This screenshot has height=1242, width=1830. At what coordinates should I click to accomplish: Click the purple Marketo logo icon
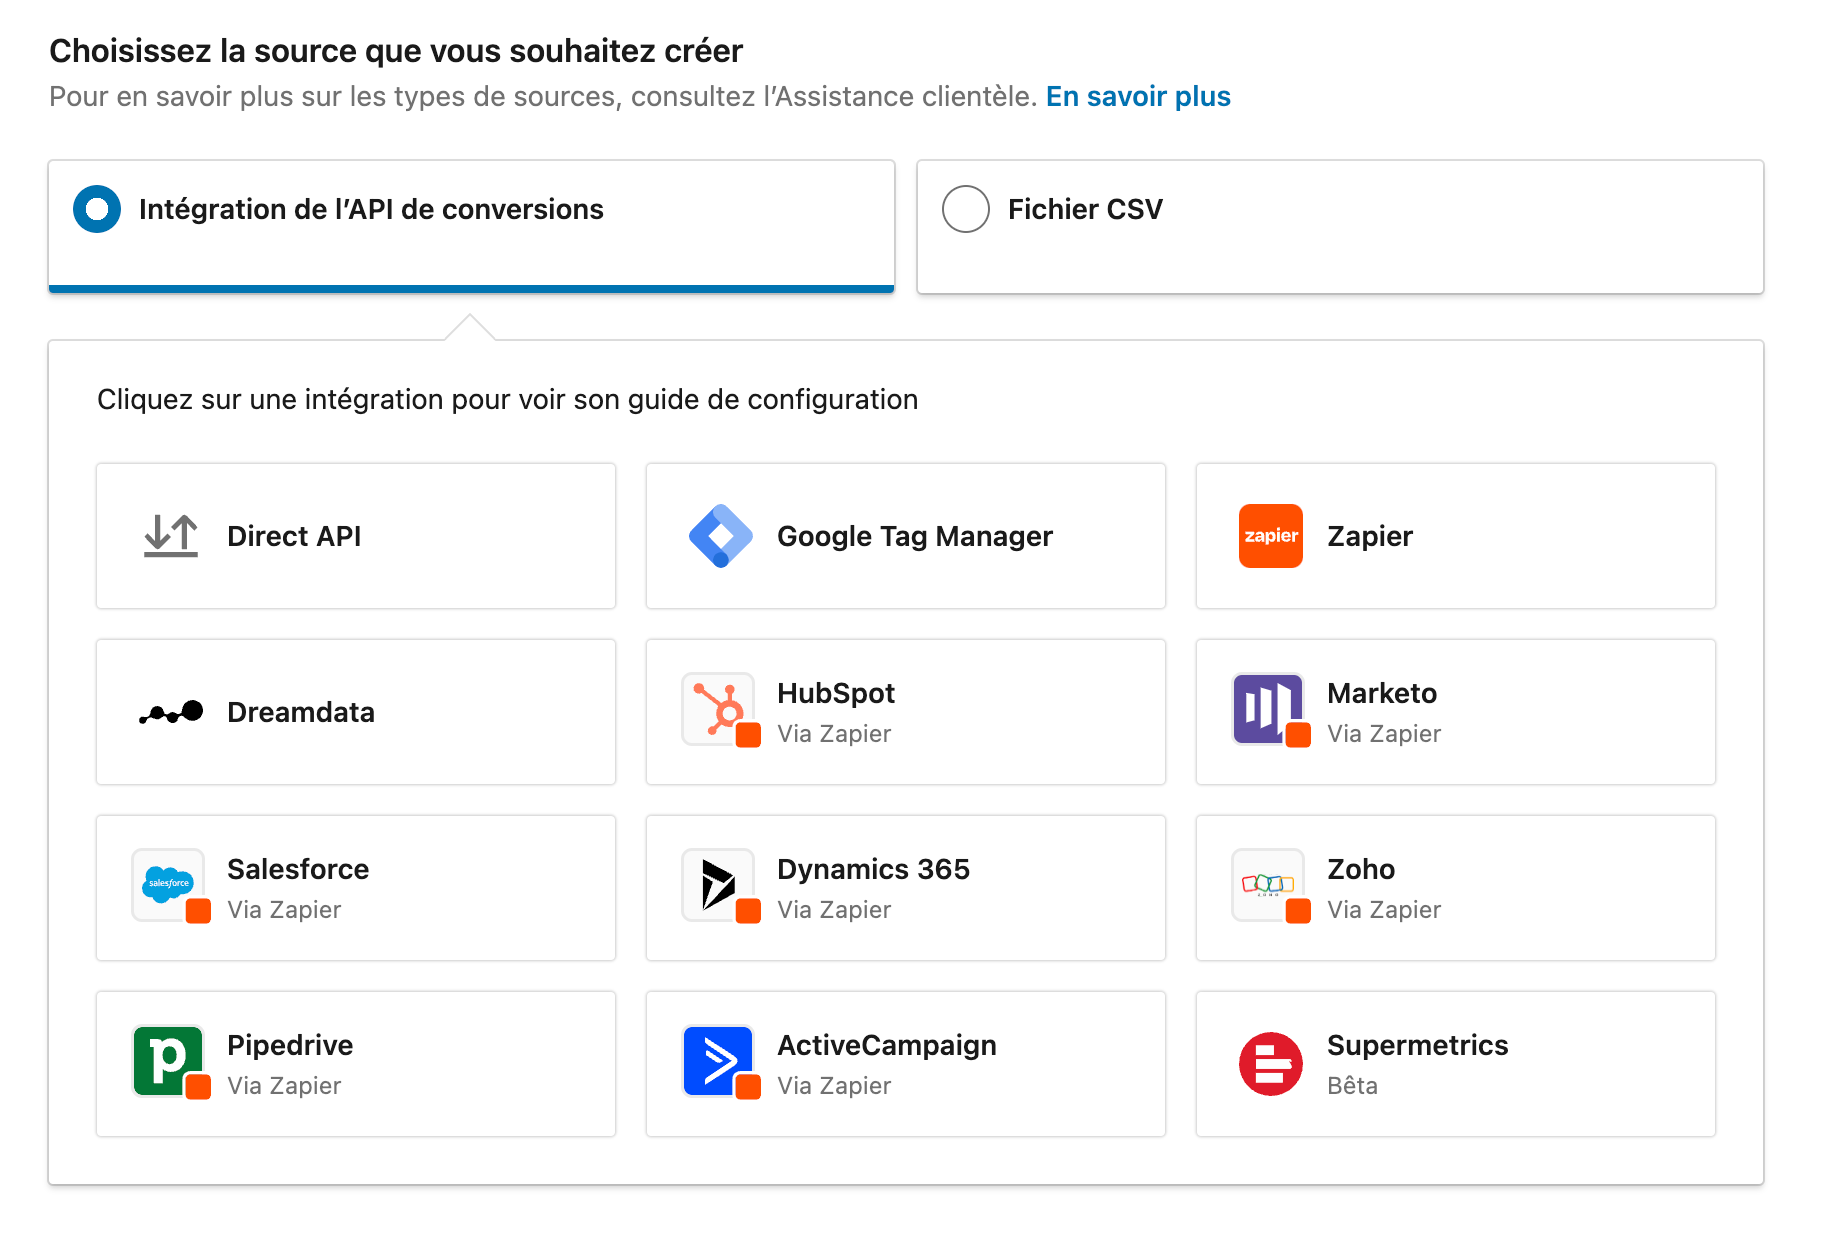tap(1269, 710)
